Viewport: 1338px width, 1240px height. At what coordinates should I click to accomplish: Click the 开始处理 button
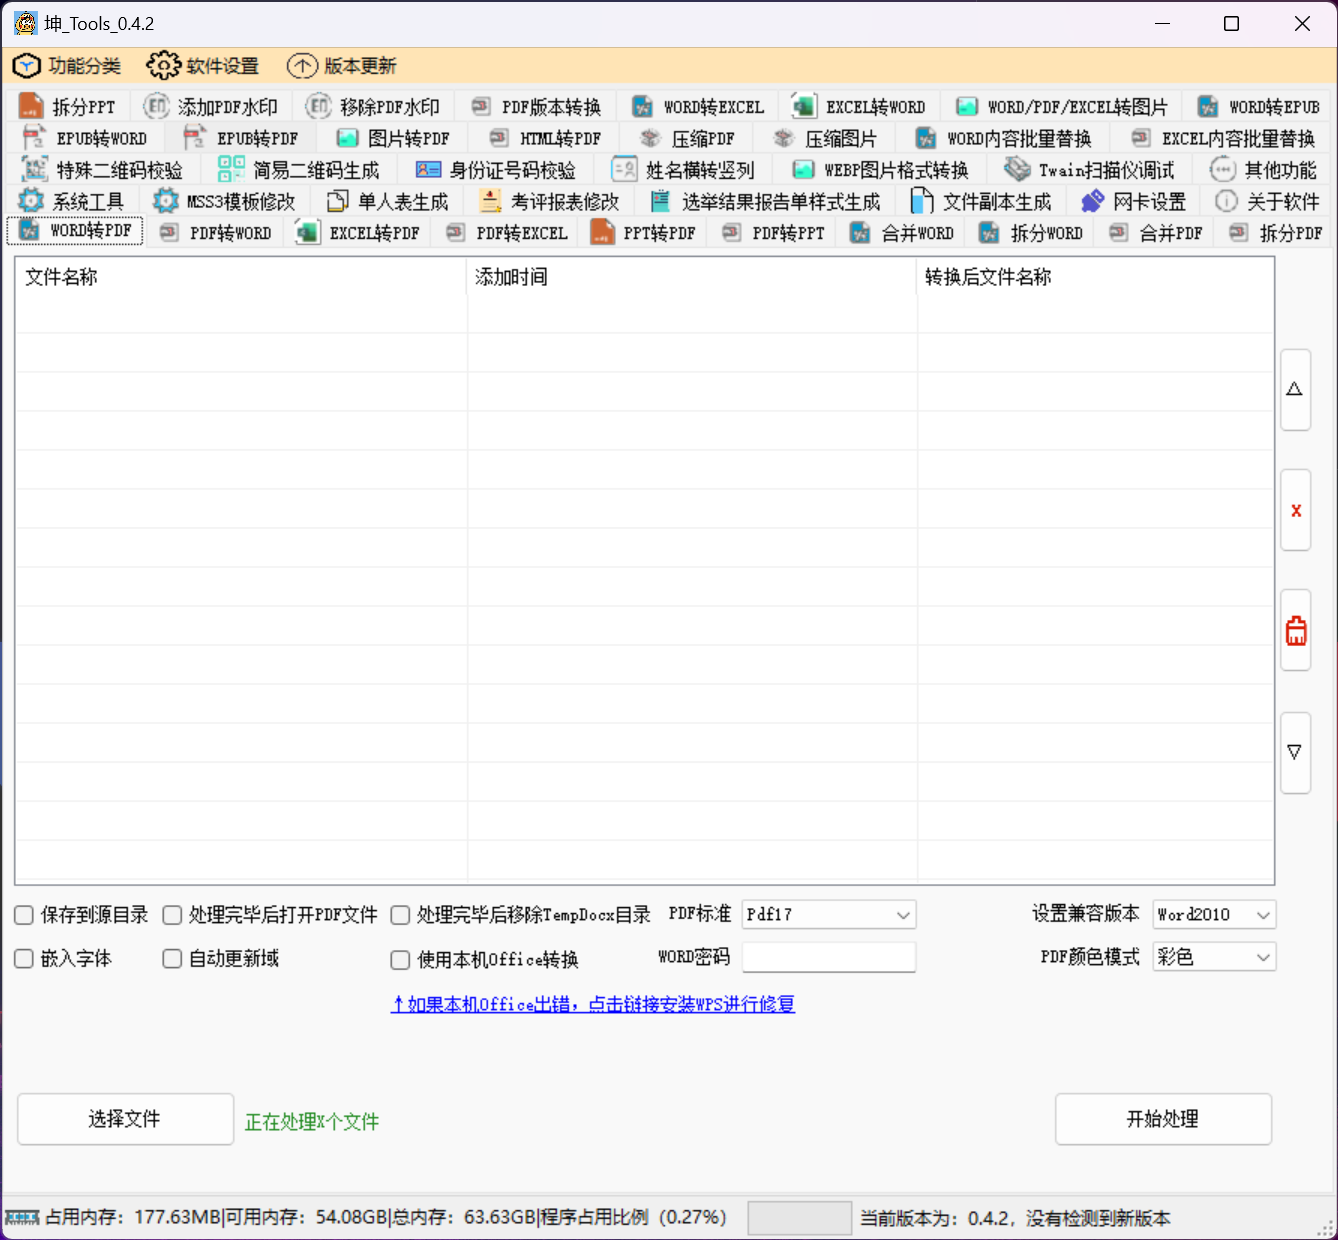1162,1119
